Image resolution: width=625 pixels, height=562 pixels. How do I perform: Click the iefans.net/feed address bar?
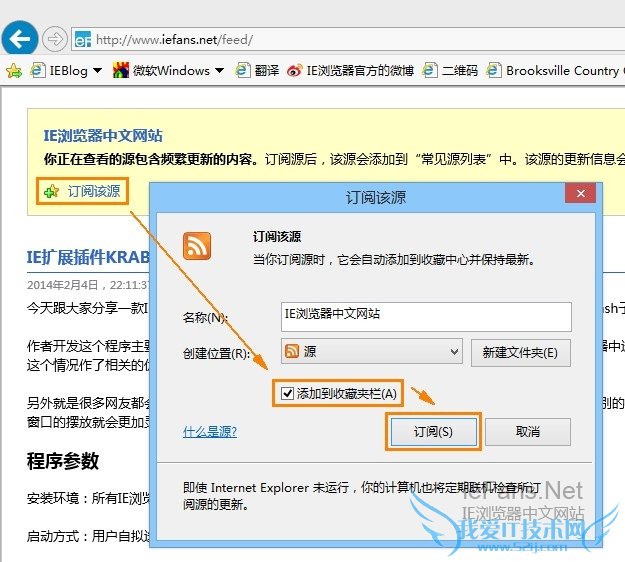coord(348,39)
